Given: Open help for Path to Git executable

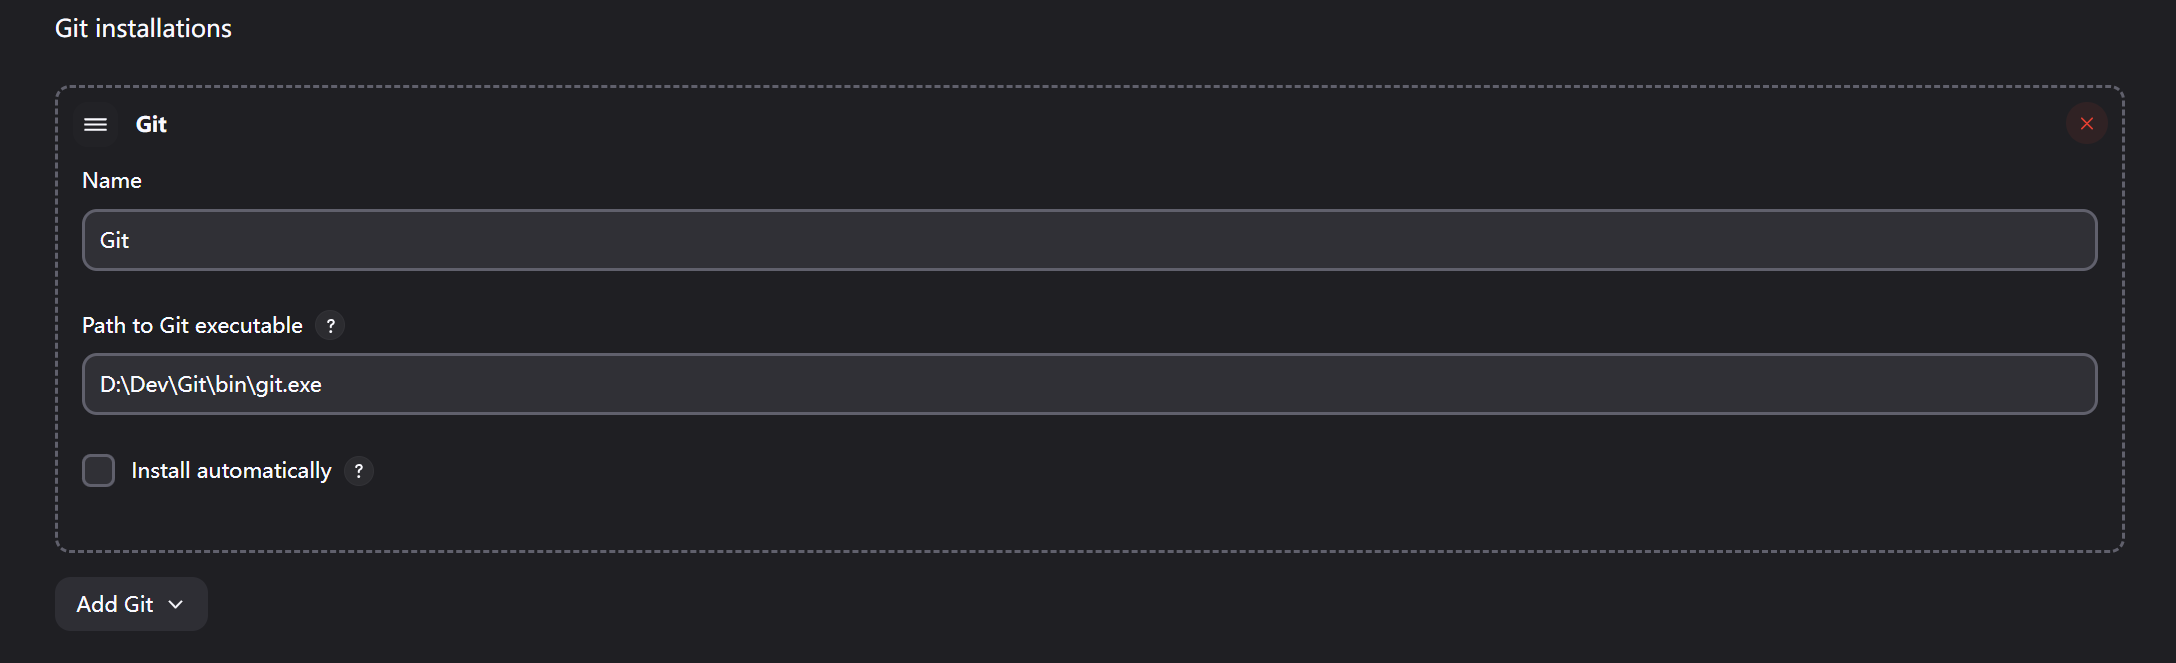Looking at the screenshot, I should [330, 326].
